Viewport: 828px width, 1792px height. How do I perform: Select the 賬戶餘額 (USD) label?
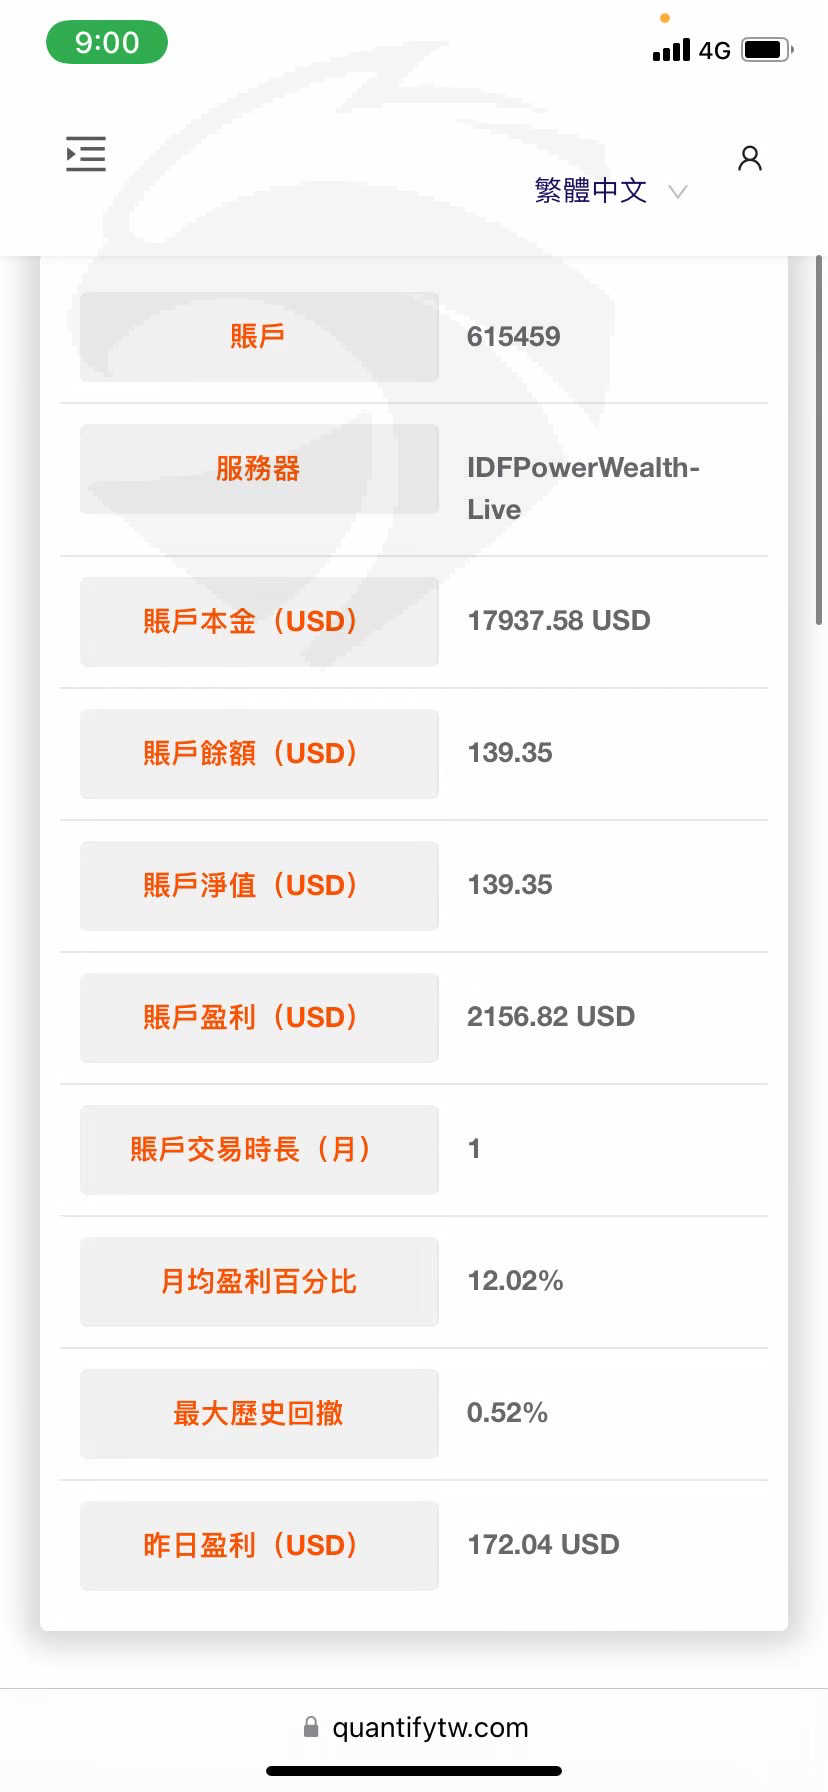pyautogui.click(x=259, y=753)
